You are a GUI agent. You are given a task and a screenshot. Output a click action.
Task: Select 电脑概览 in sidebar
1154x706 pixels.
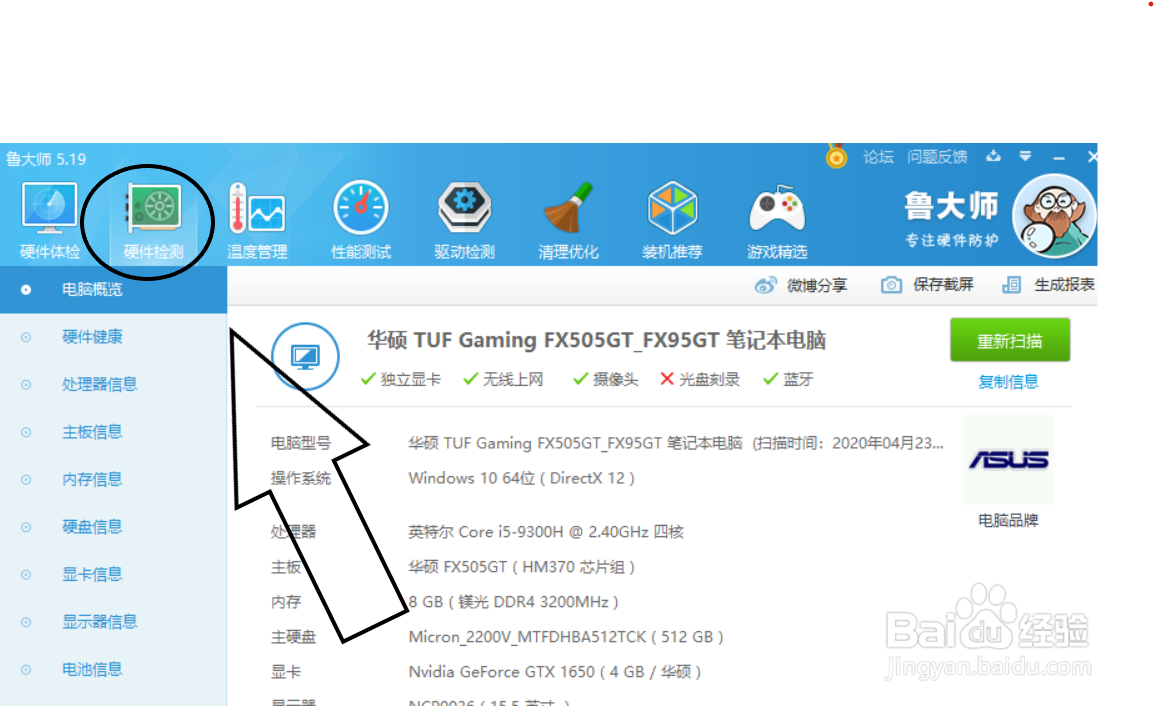113,289
